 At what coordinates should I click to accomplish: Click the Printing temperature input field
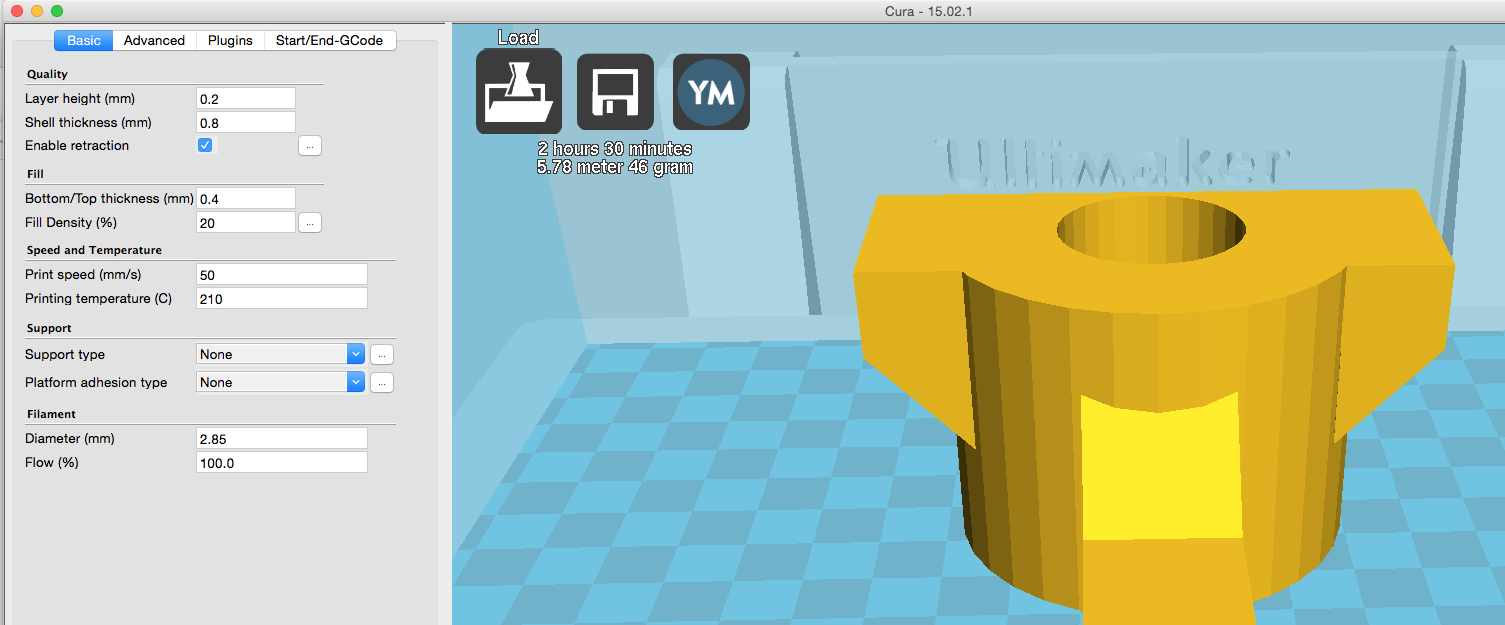click(x=282, y=298)
